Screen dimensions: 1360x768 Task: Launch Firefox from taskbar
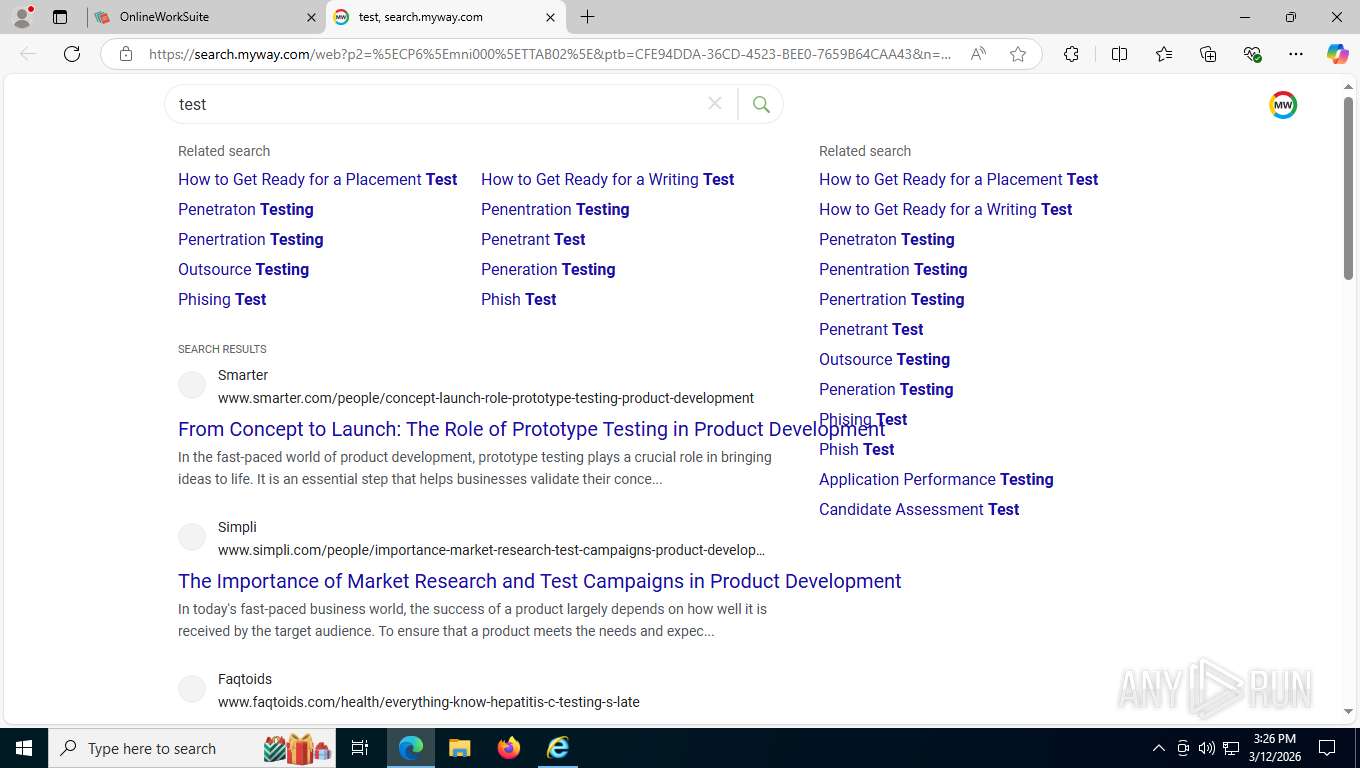click(x=509, y=748)
